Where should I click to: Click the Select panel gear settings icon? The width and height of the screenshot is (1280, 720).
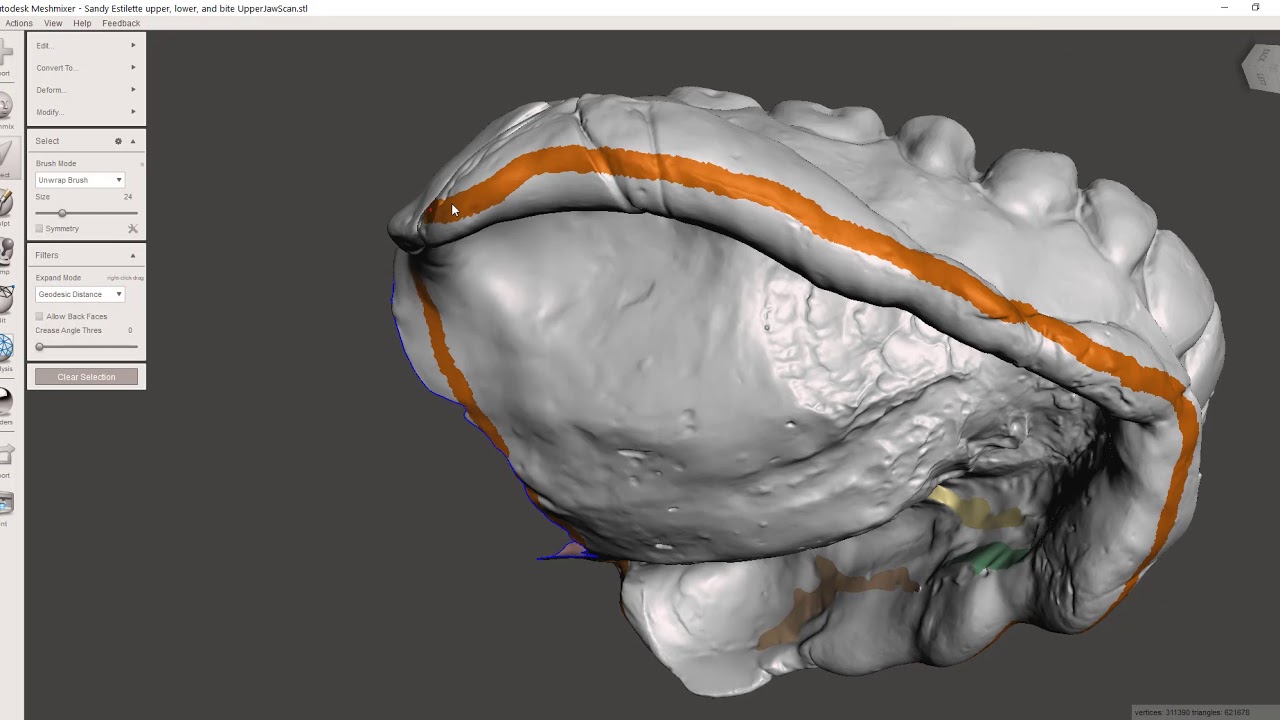click(x=118, y=141)
